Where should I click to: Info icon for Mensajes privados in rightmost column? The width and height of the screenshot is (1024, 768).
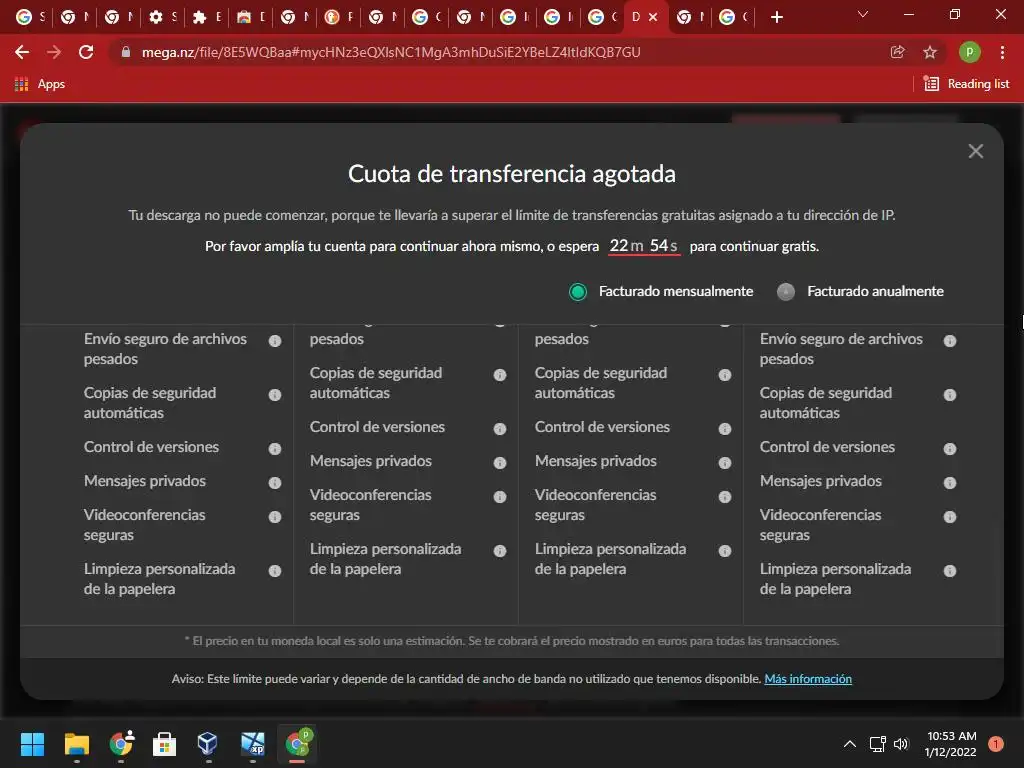pos(950,483)
